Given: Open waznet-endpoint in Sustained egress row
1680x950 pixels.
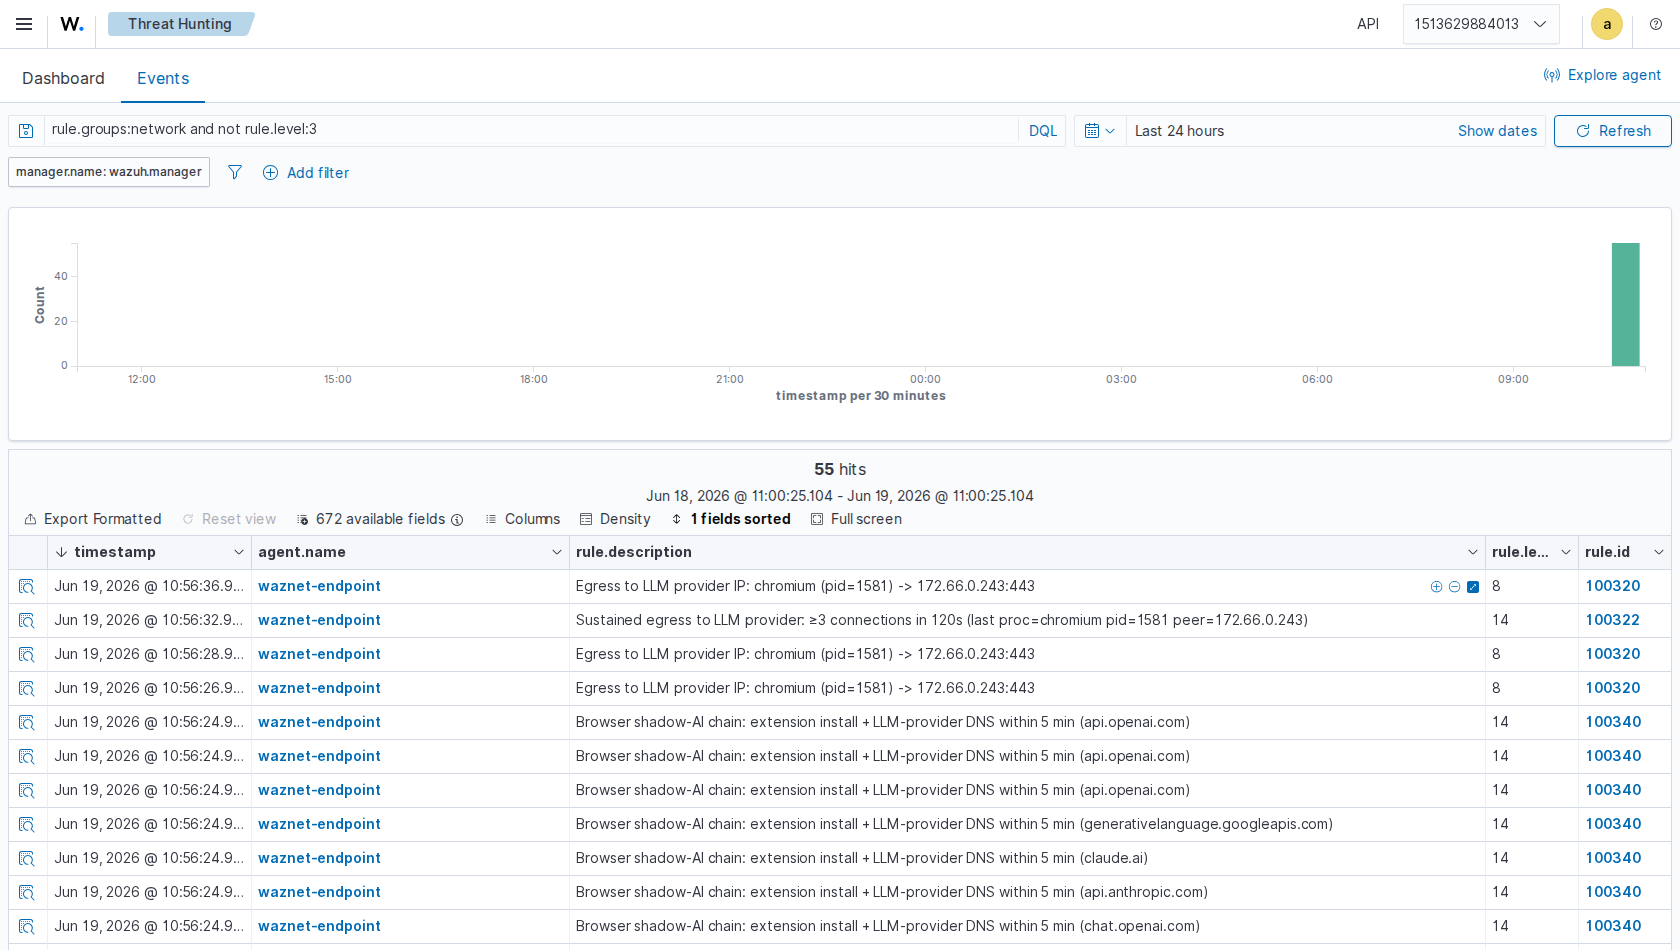Looking at the screenshot, I should coord(319,620).
